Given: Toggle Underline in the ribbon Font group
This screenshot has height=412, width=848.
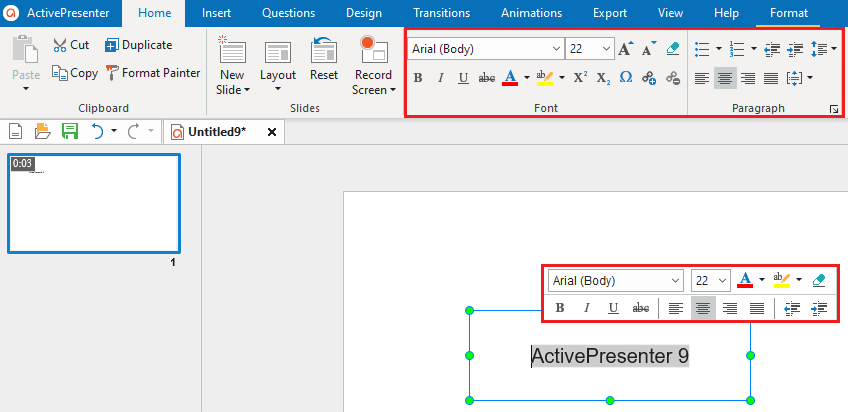Looking at the screenshot, I should [463, 78].
